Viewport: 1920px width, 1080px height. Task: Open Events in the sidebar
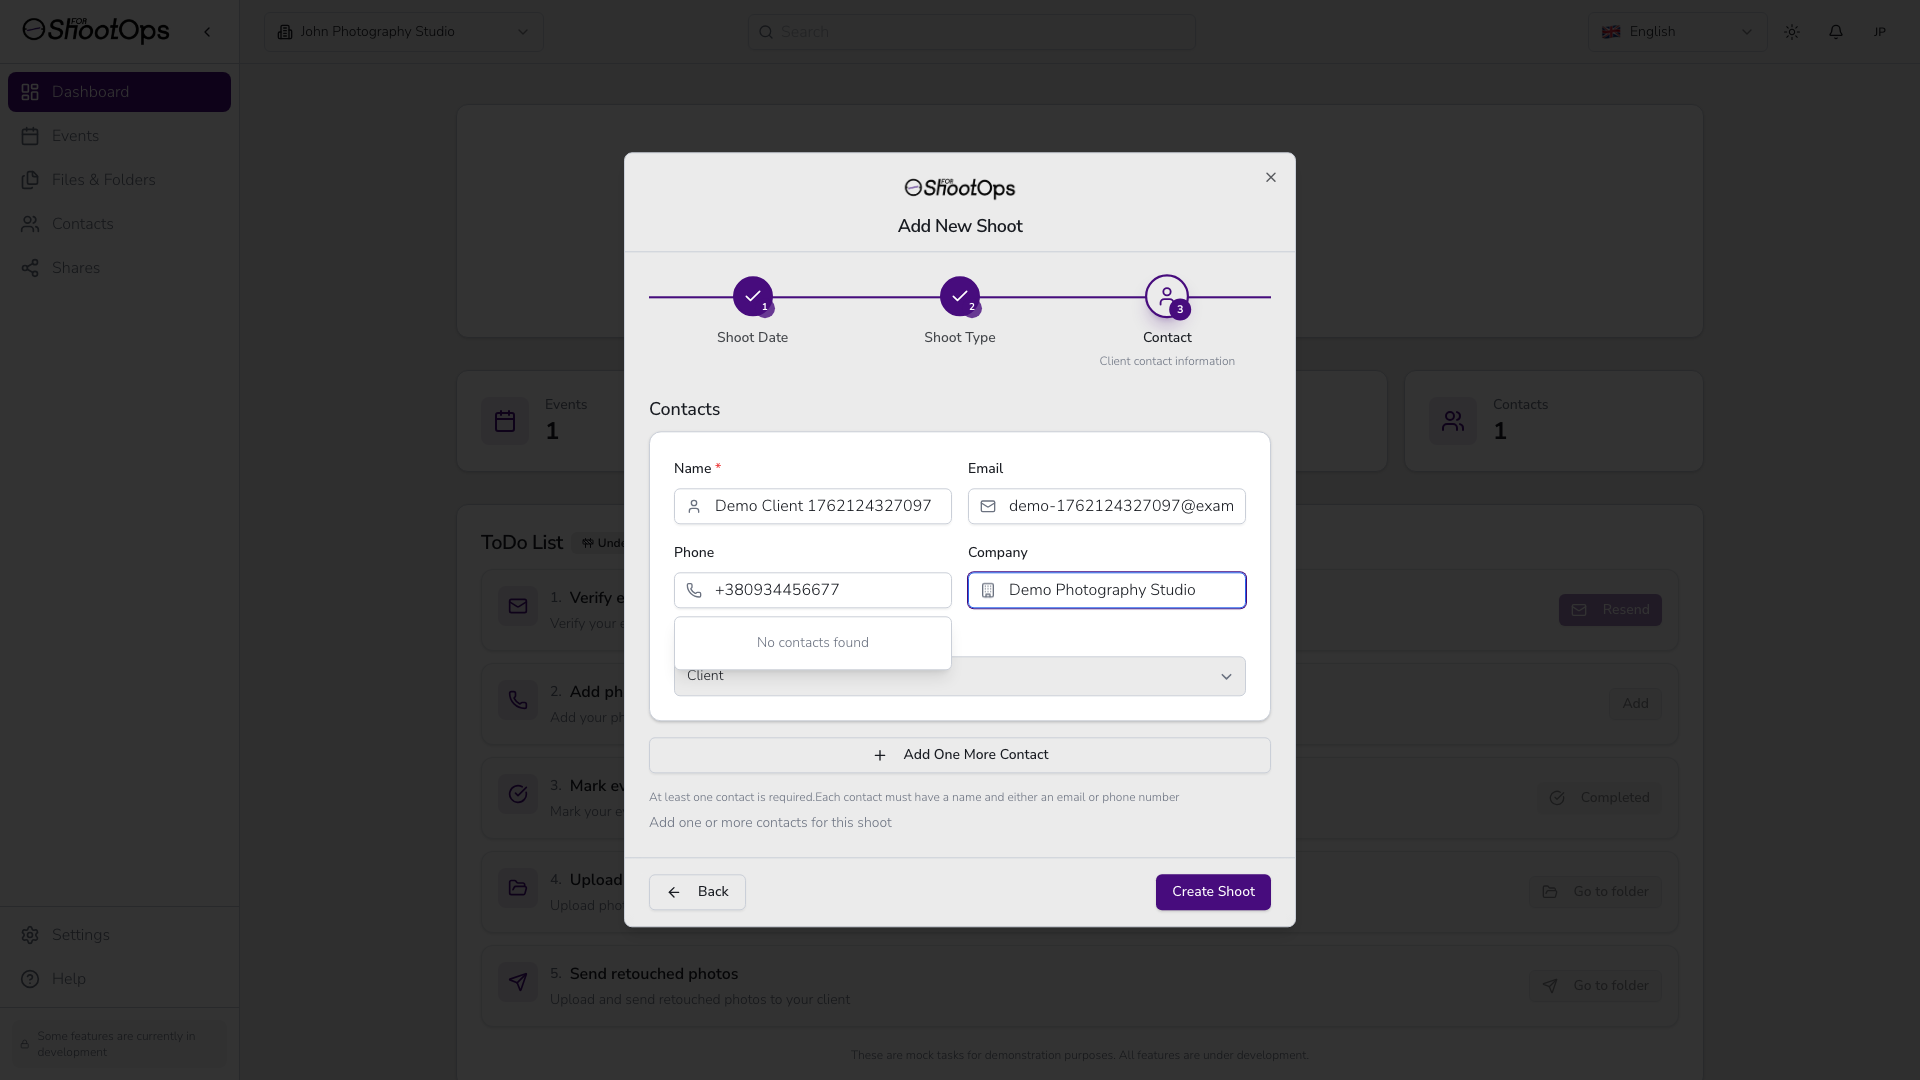75,136
